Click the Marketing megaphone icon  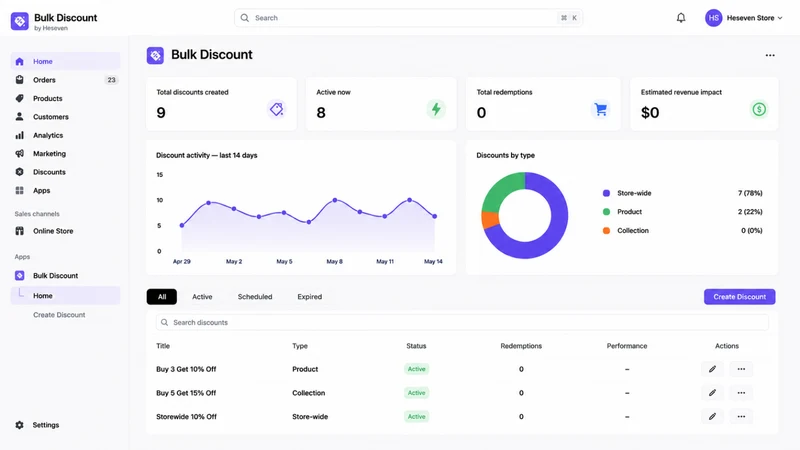tap(19, 154)
